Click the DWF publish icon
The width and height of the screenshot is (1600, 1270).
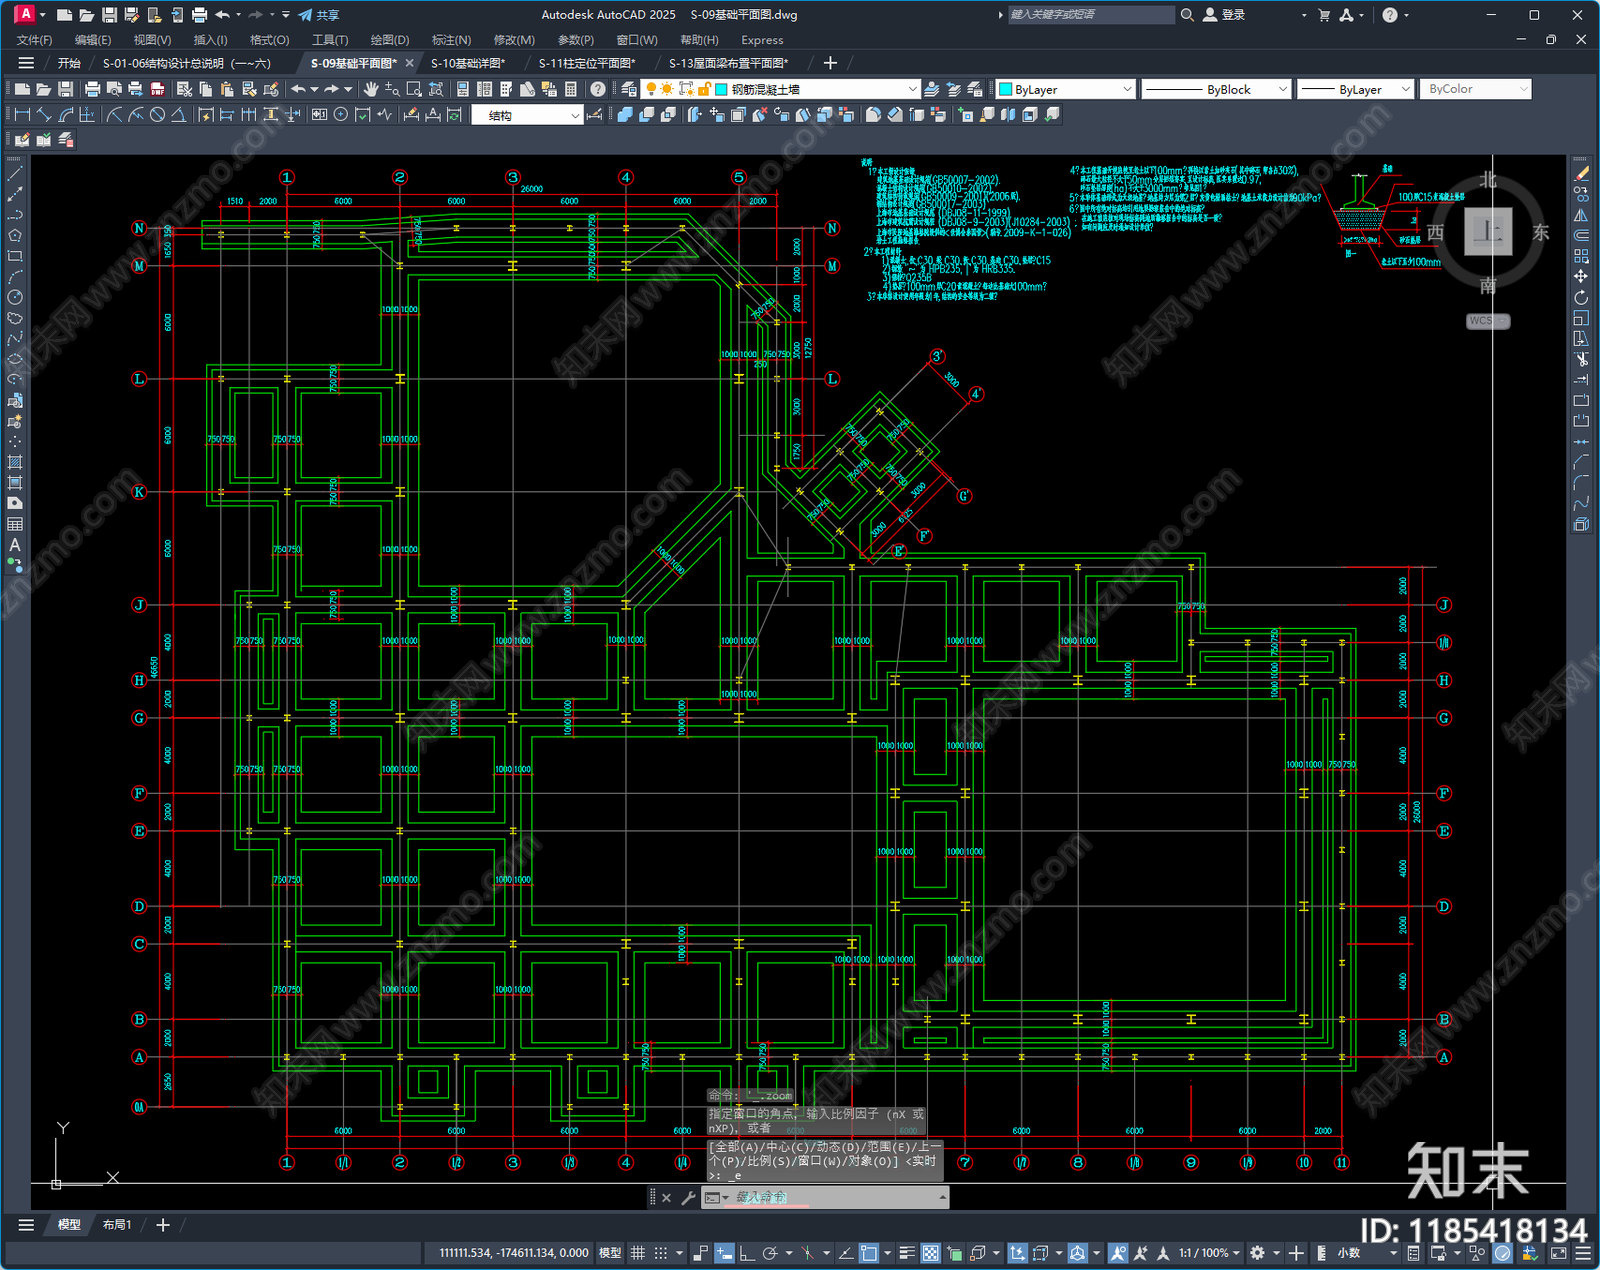157,89
